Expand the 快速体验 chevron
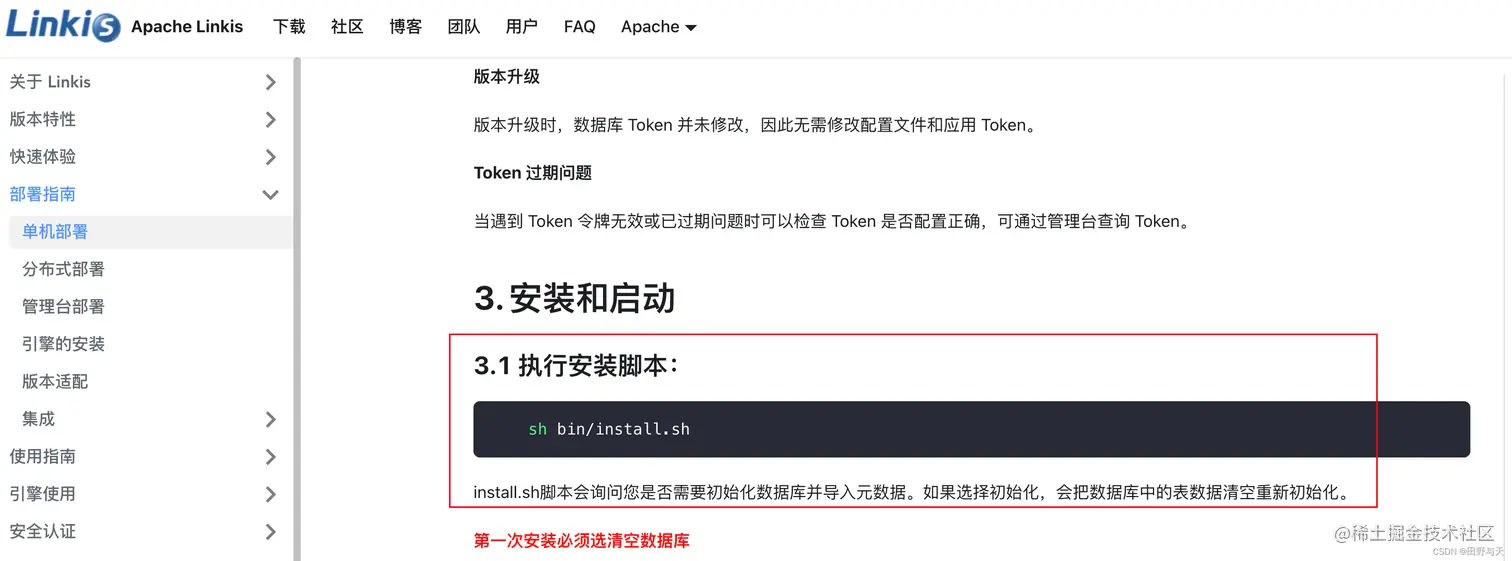This screenshot has width=1512, height=561. point(270,157)
